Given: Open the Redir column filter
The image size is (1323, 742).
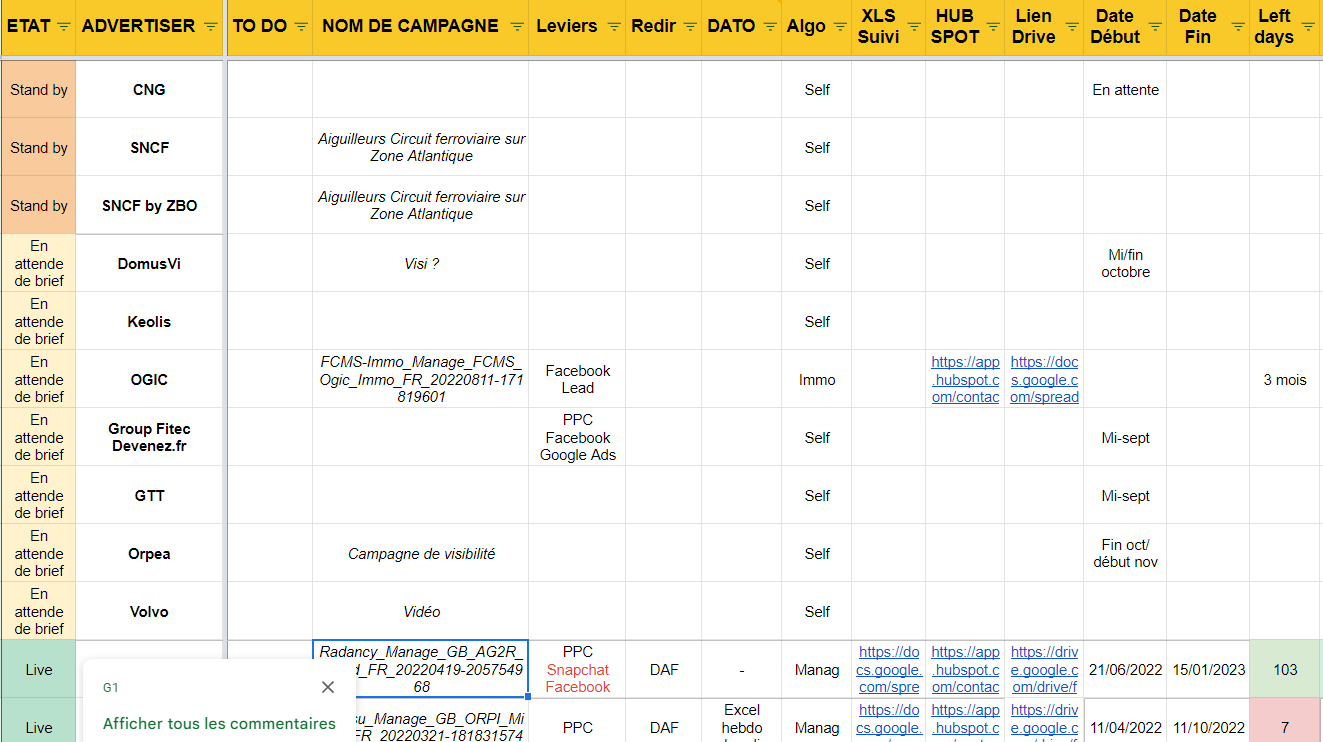Looking at the screenshot, I should coord(690,27).
